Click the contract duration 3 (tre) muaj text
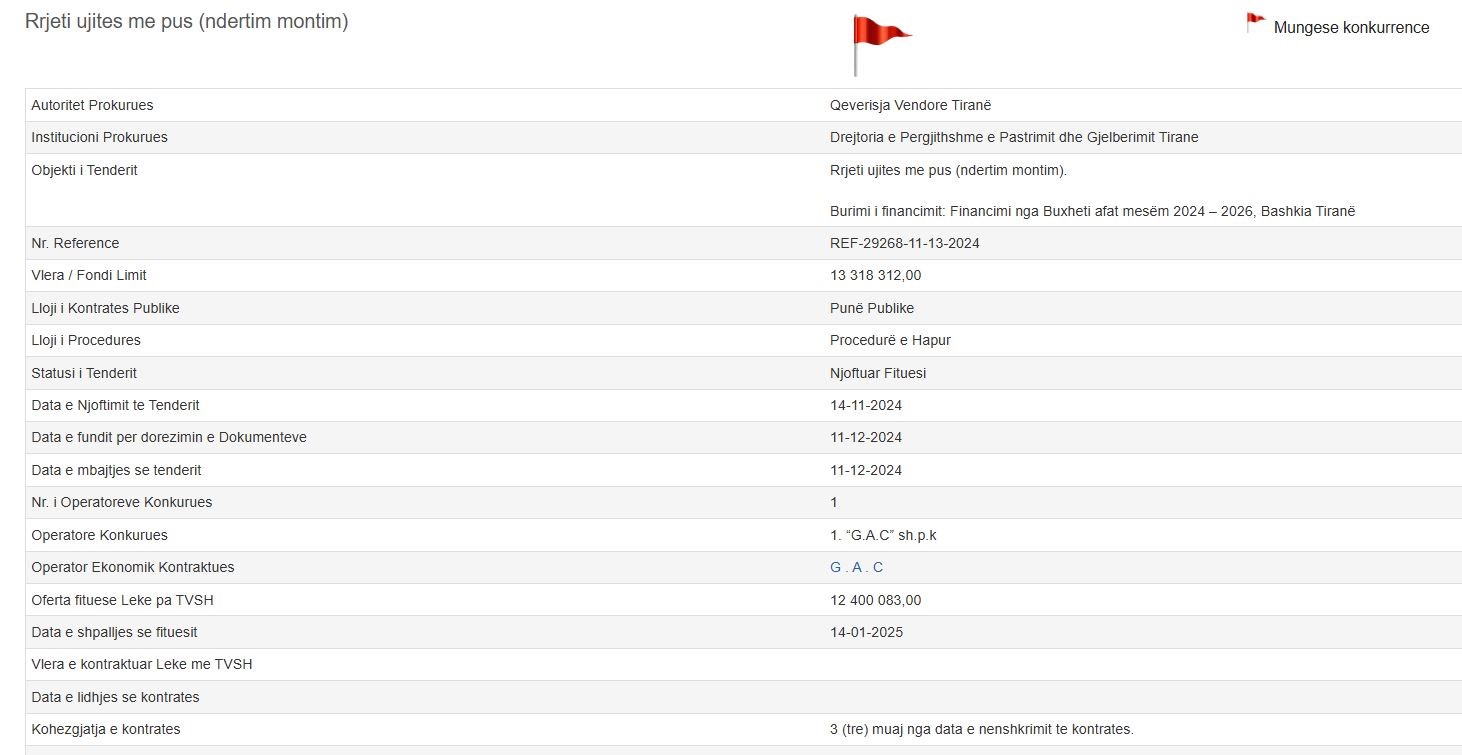The width and height of the screenshot is (1462, 755). (x=981, y=729)
